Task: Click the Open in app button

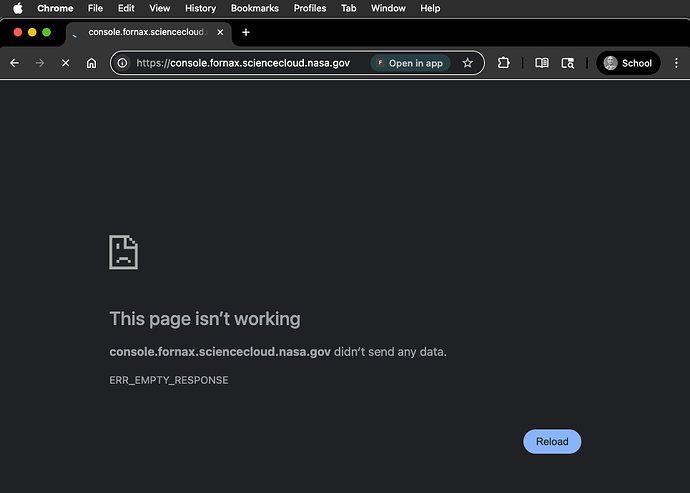Action: coord(409,63)
